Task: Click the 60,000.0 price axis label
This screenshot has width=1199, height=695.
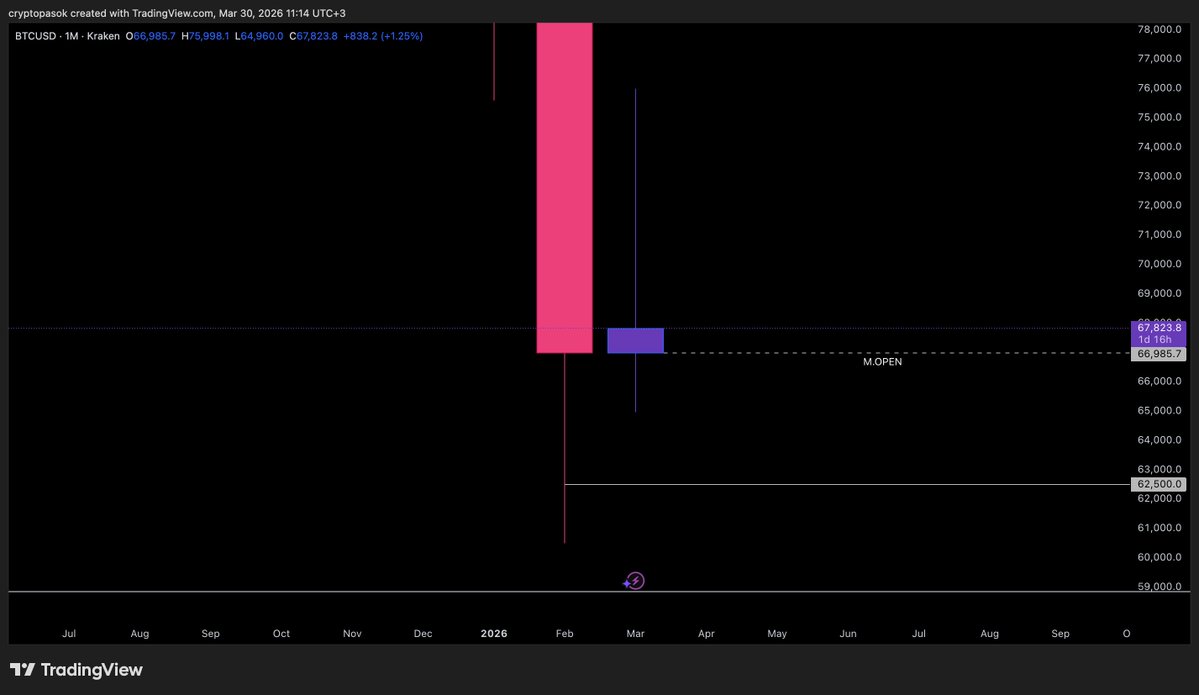Action: pos(1159,557)
